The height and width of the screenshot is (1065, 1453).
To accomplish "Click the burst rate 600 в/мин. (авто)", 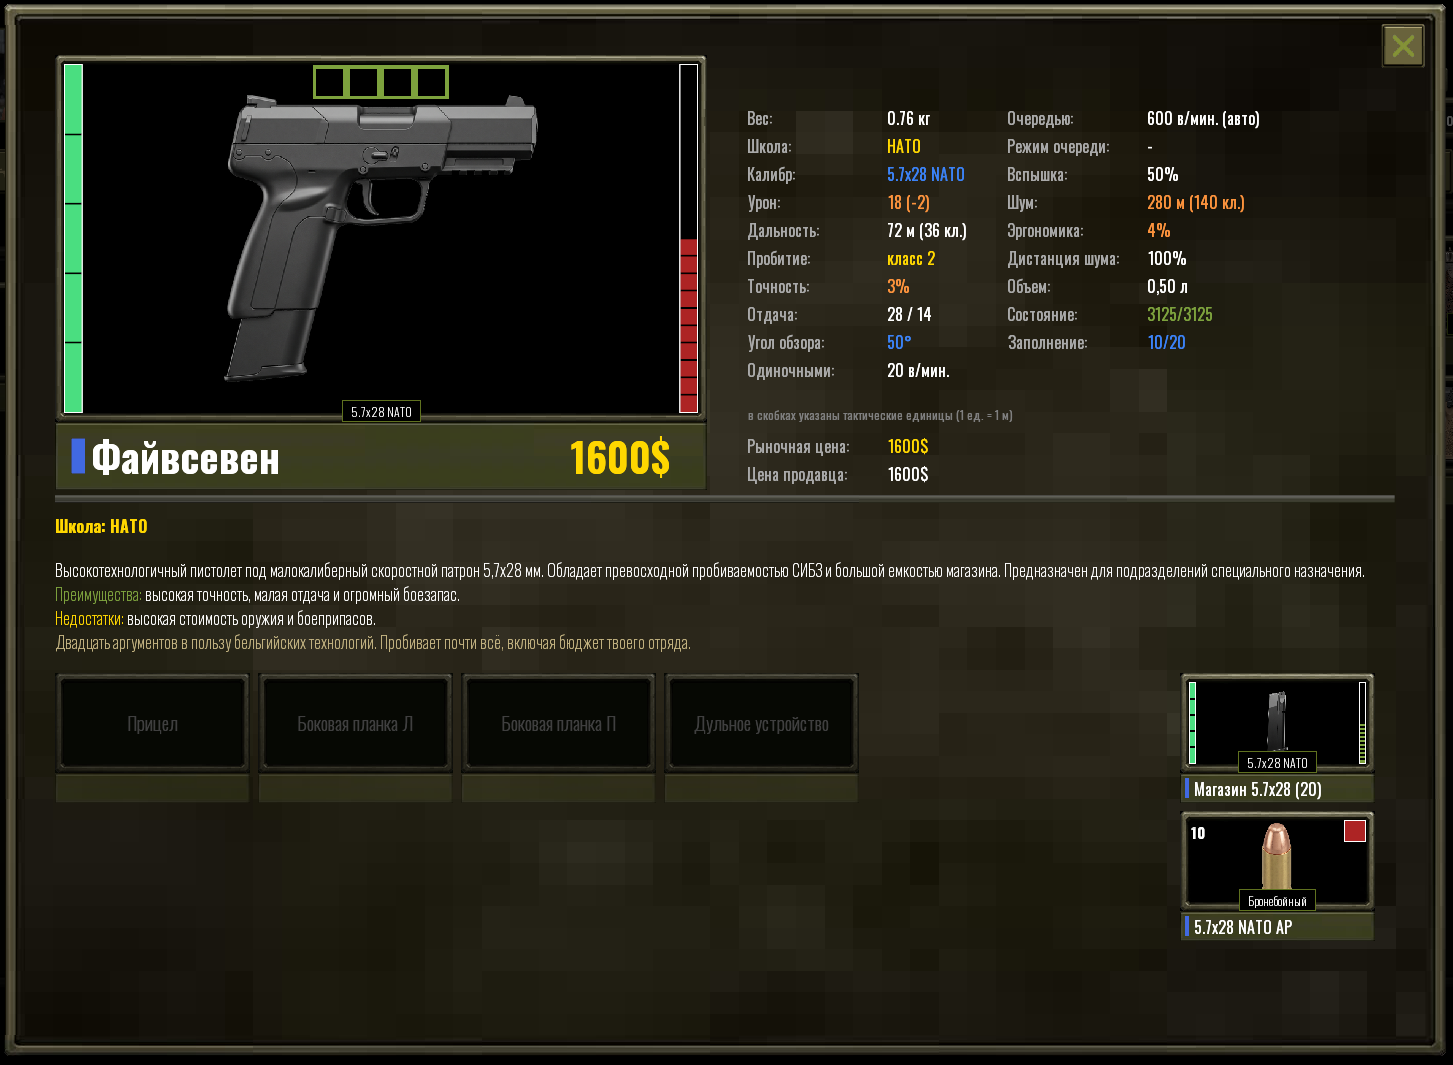I will coord(1203,118).
